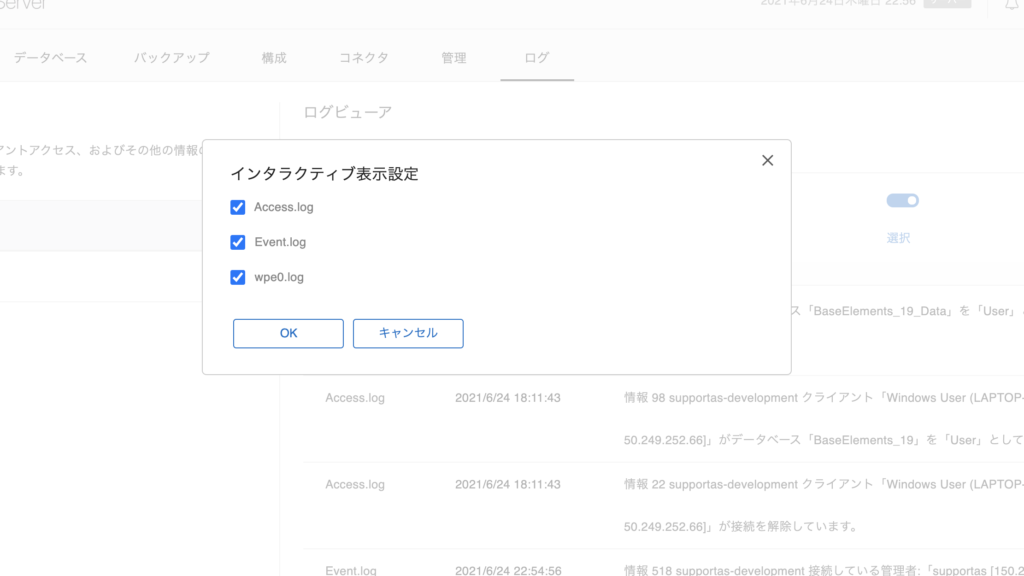
Task: Uncheck the Access.log checkbox
Action: [238, 207]
